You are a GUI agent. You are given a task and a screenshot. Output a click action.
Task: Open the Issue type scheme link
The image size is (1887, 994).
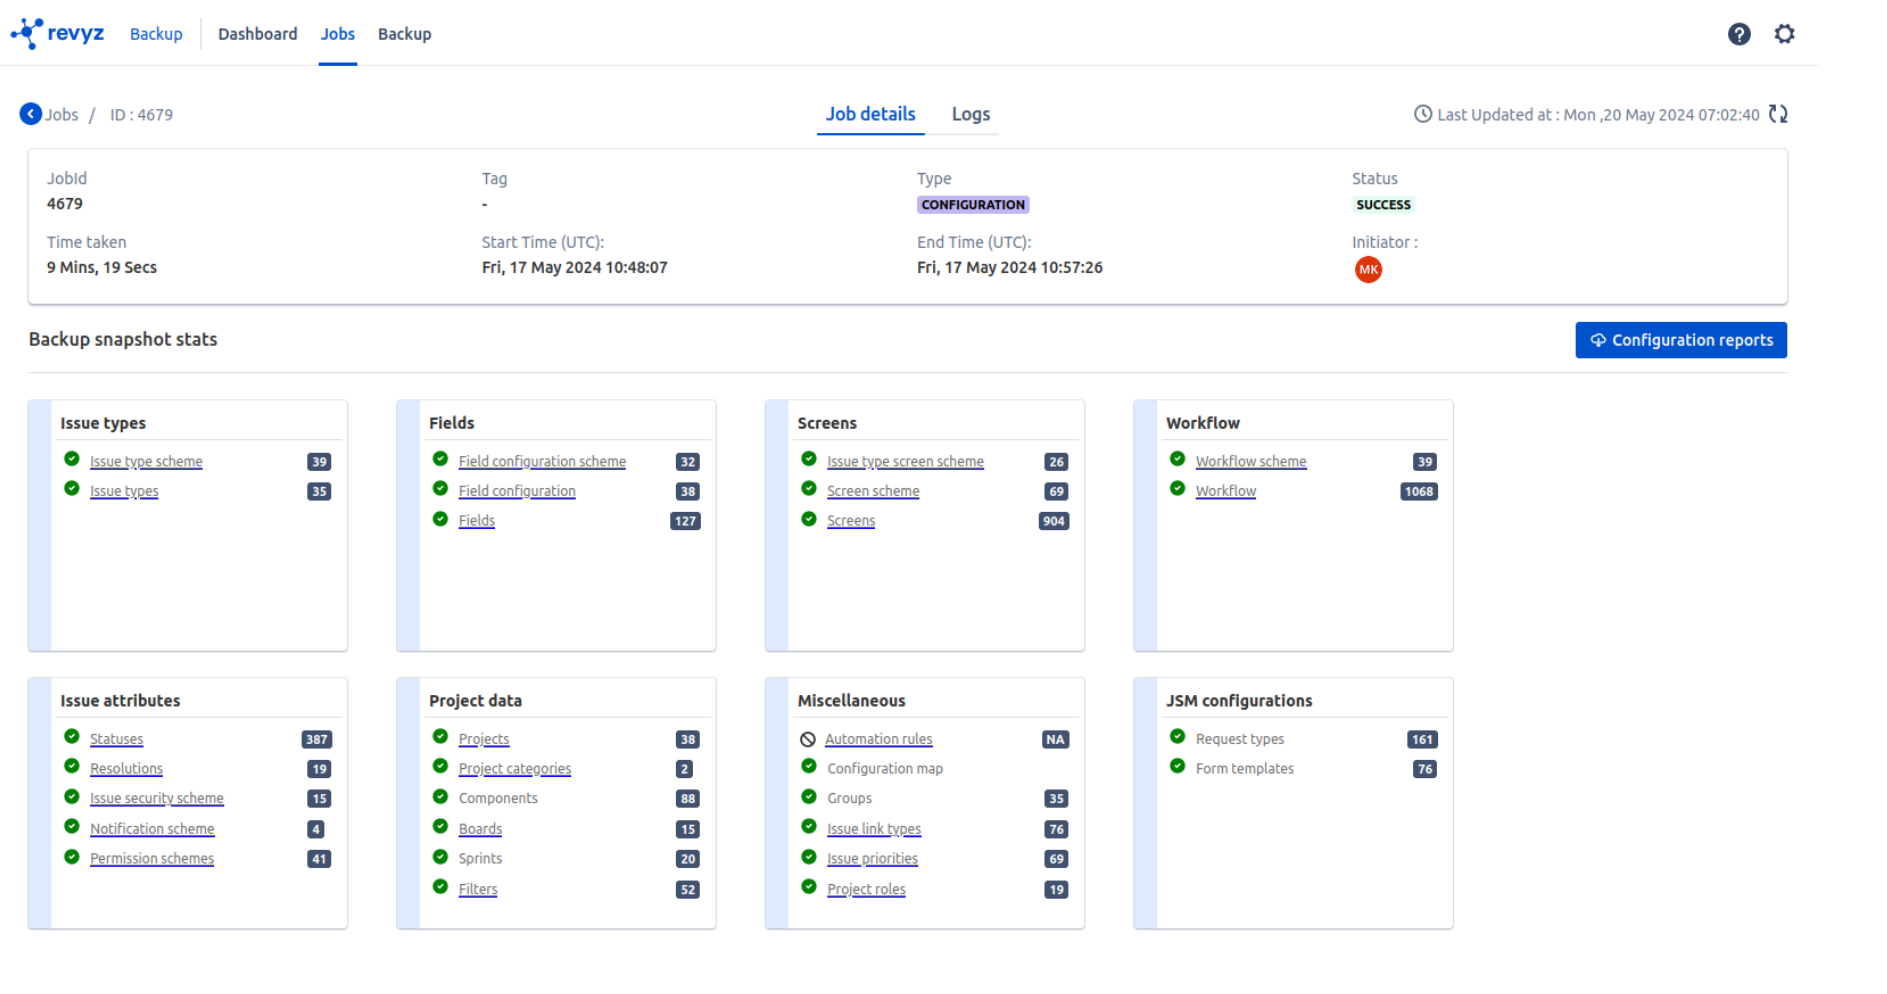[146, 461]
